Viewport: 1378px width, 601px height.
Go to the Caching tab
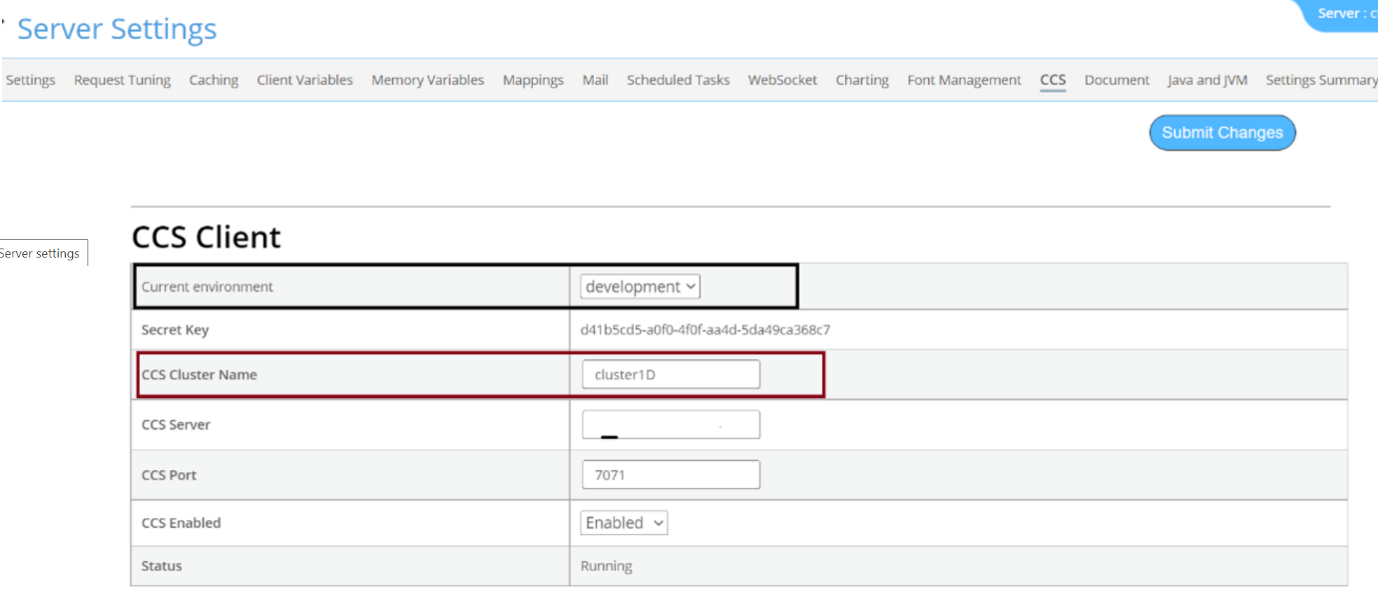click(x=213, y=80)
